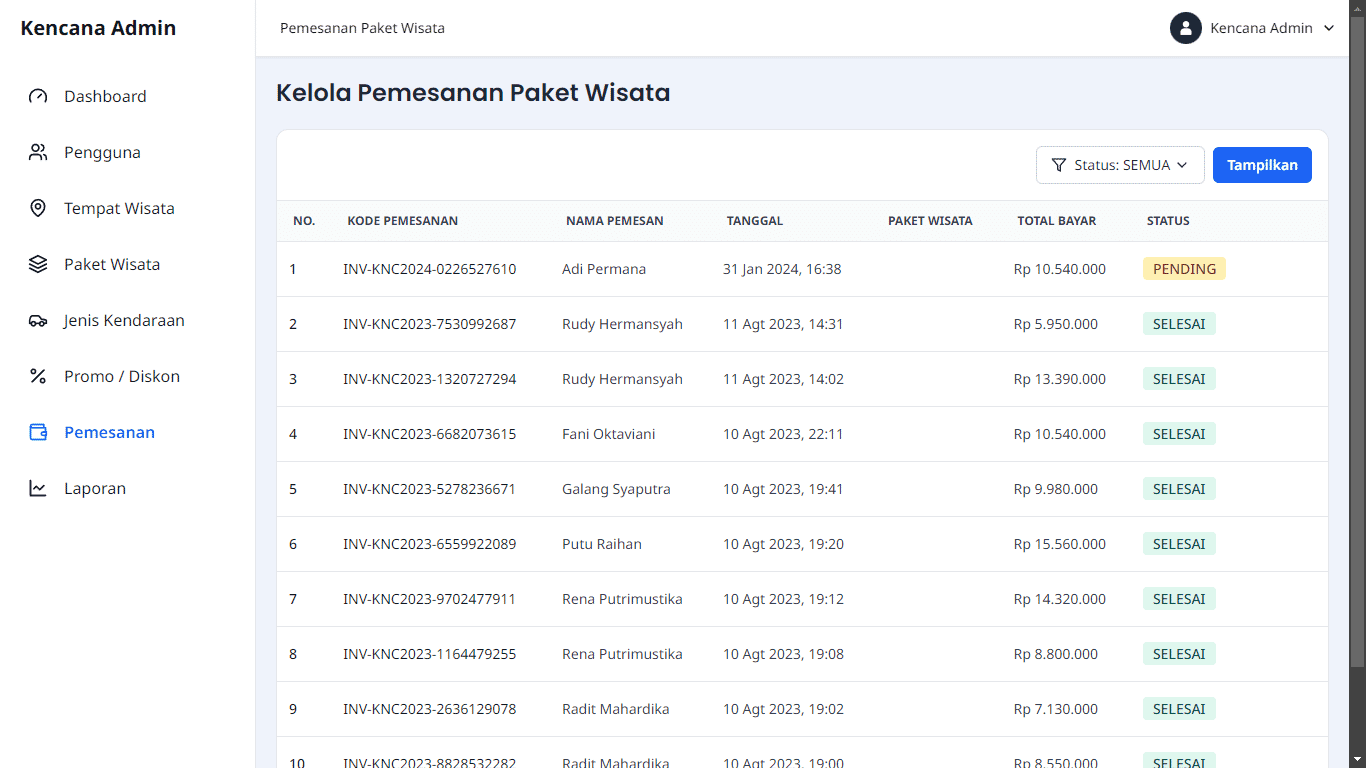The image size is (1366, 768).
Task: Click the Pemesanan wallet icon
Action: pos(38,433)
